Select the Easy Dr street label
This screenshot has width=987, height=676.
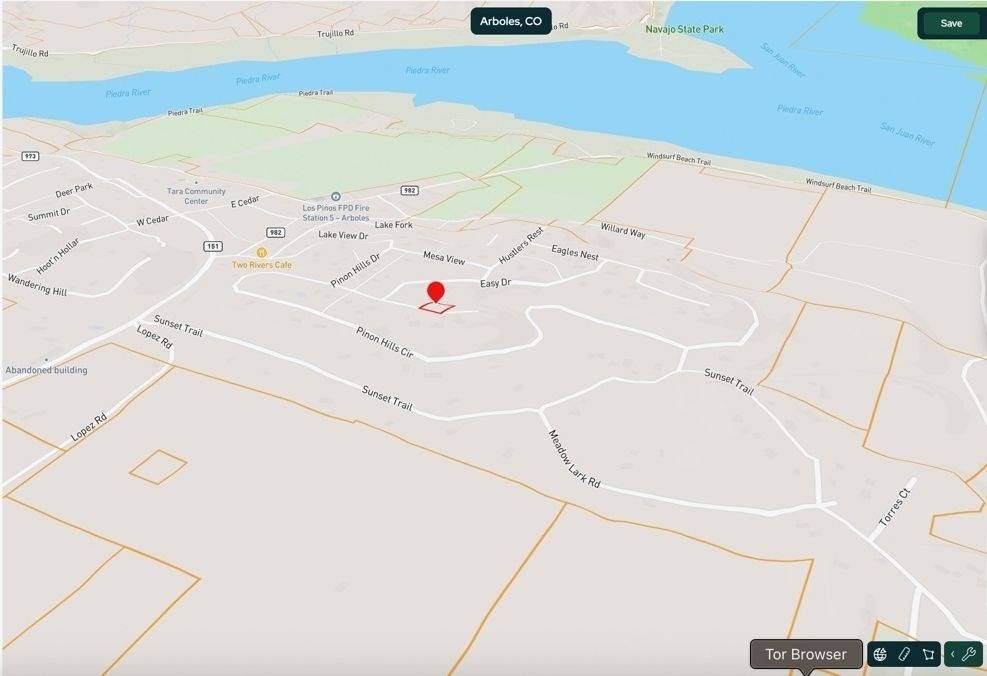pyautogui.click(x=495, y=283)
